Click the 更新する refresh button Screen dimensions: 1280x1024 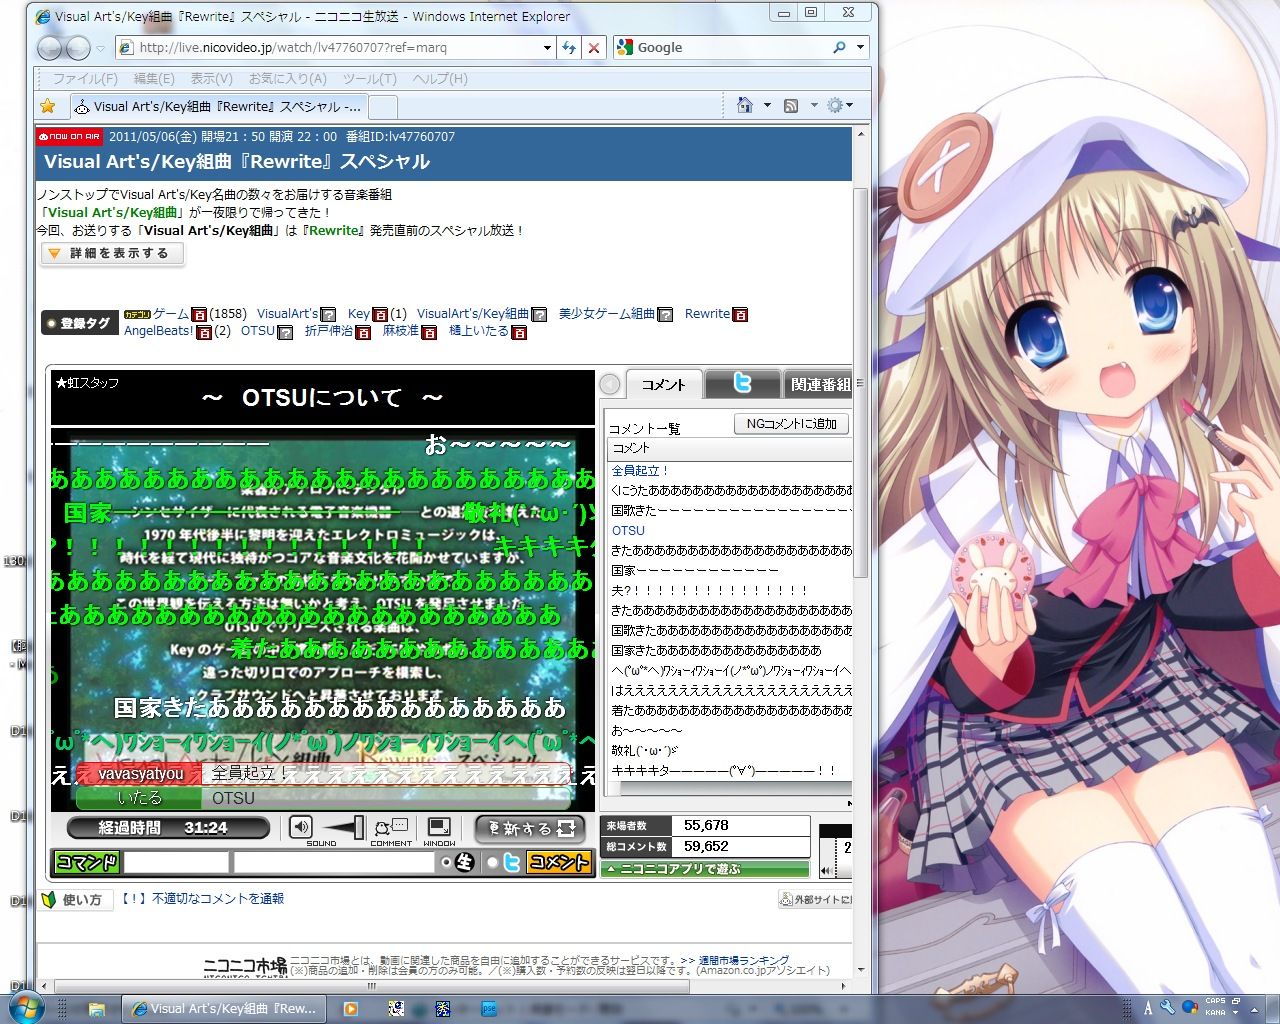(x=530, y=828)
